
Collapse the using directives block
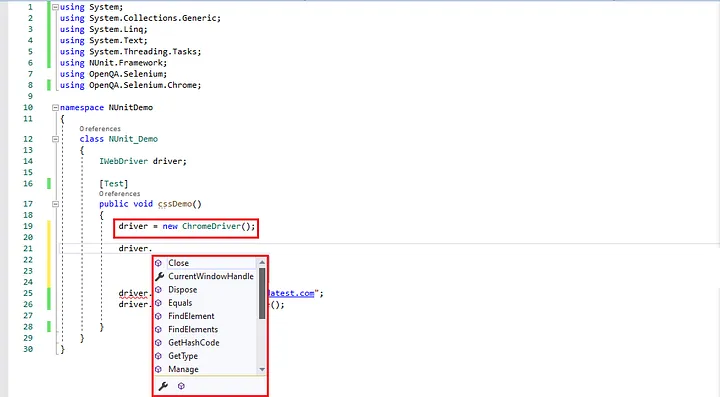[55, 7]
